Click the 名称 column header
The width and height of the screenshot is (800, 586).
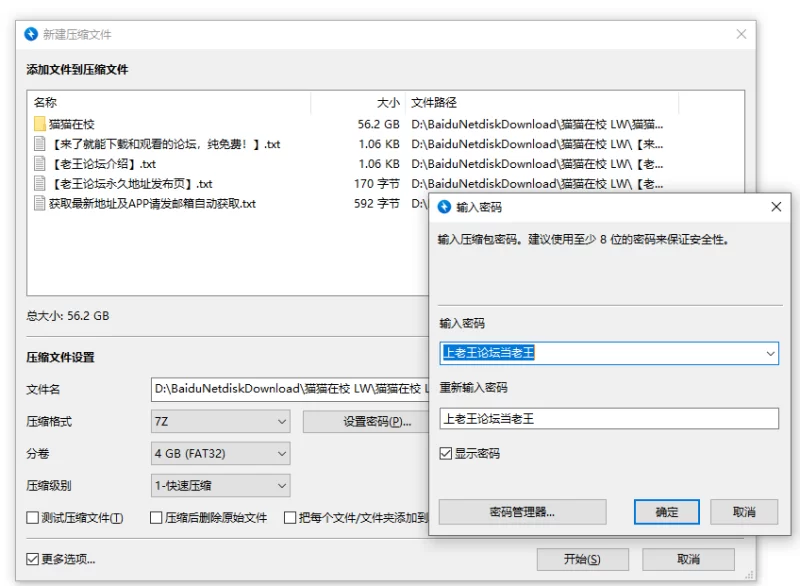[x=46, y=102]
